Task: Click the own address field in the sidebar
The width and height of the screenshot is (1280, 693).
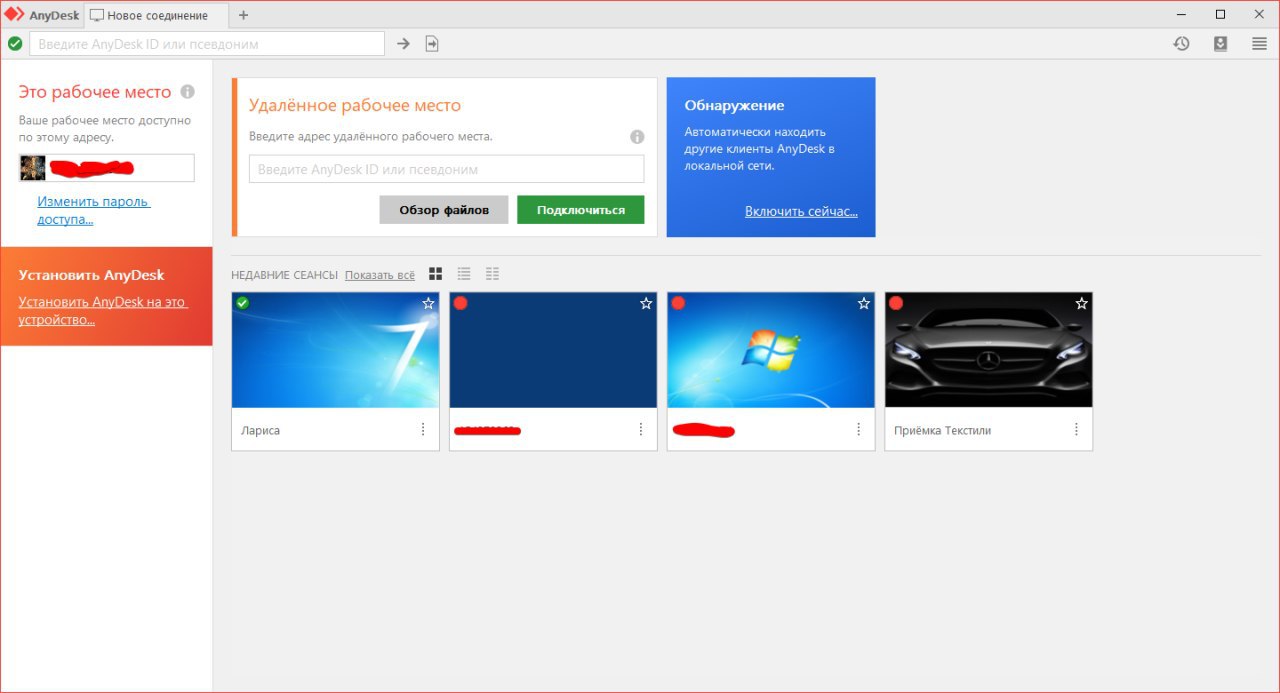Action: point(107,168)
